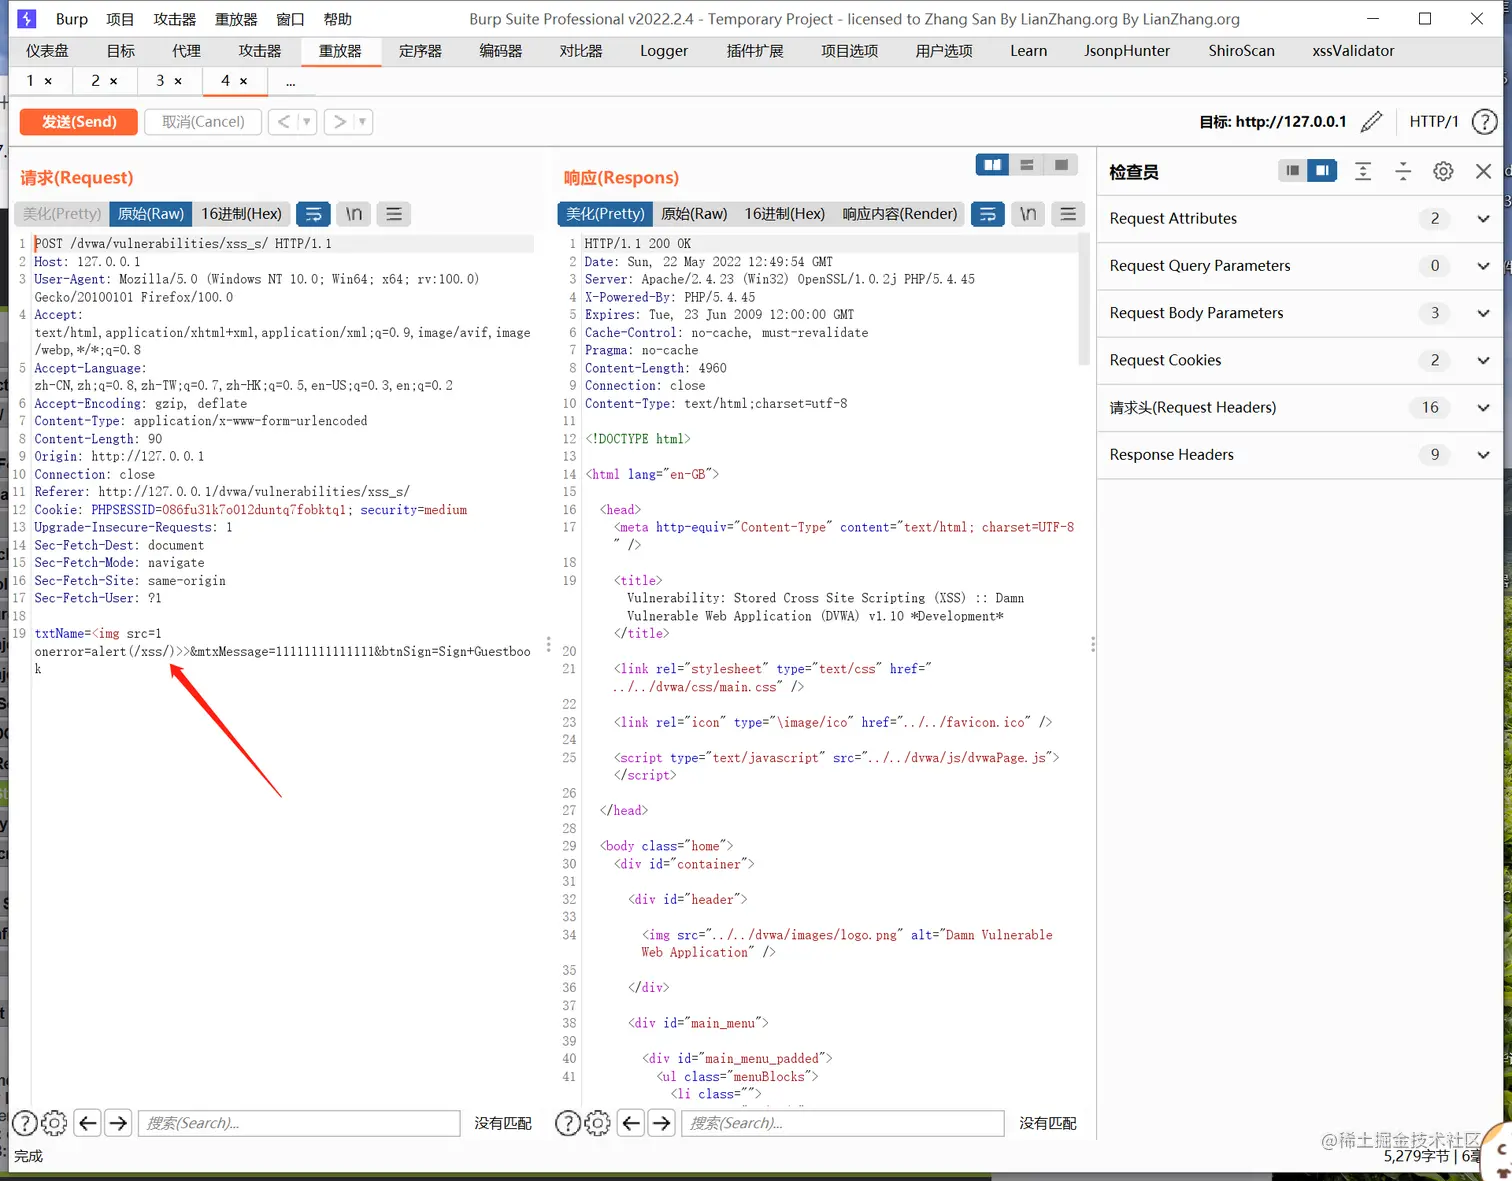This screenshot has width=1512, height=1181.
Task: Open the 项目 menu
Action: 120,19
